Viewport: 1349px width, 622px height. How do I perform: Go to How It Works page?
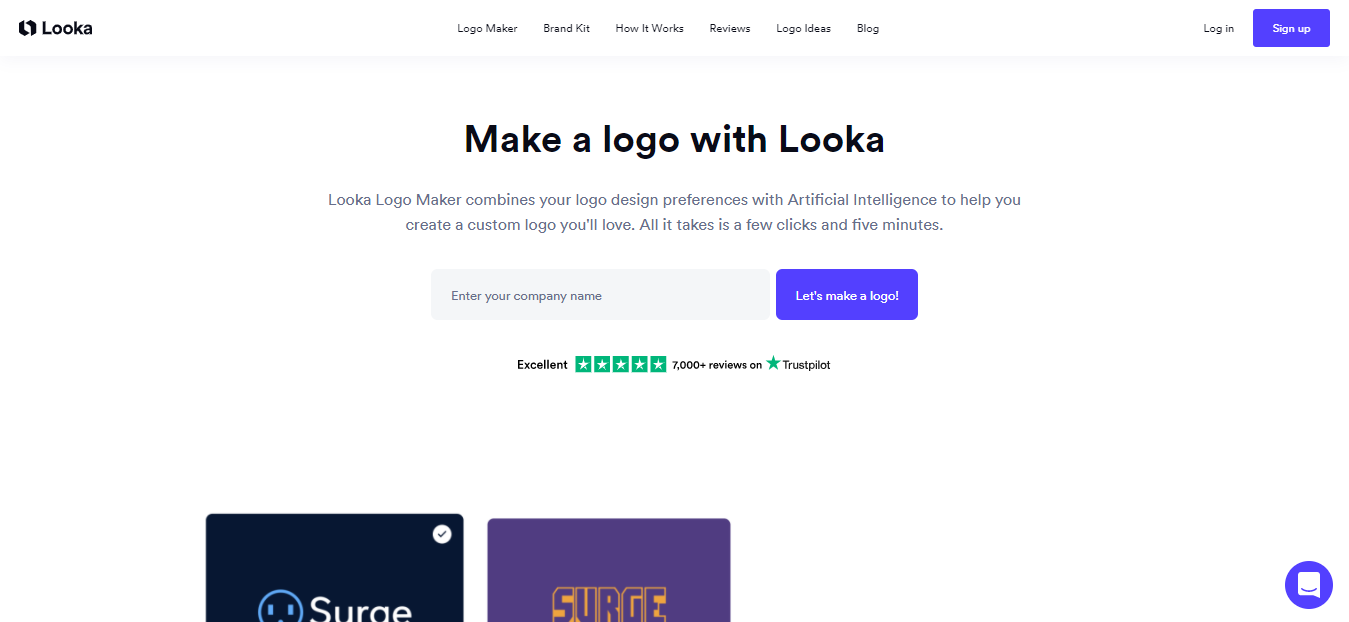pyautogui.click(x=650, y=28)
